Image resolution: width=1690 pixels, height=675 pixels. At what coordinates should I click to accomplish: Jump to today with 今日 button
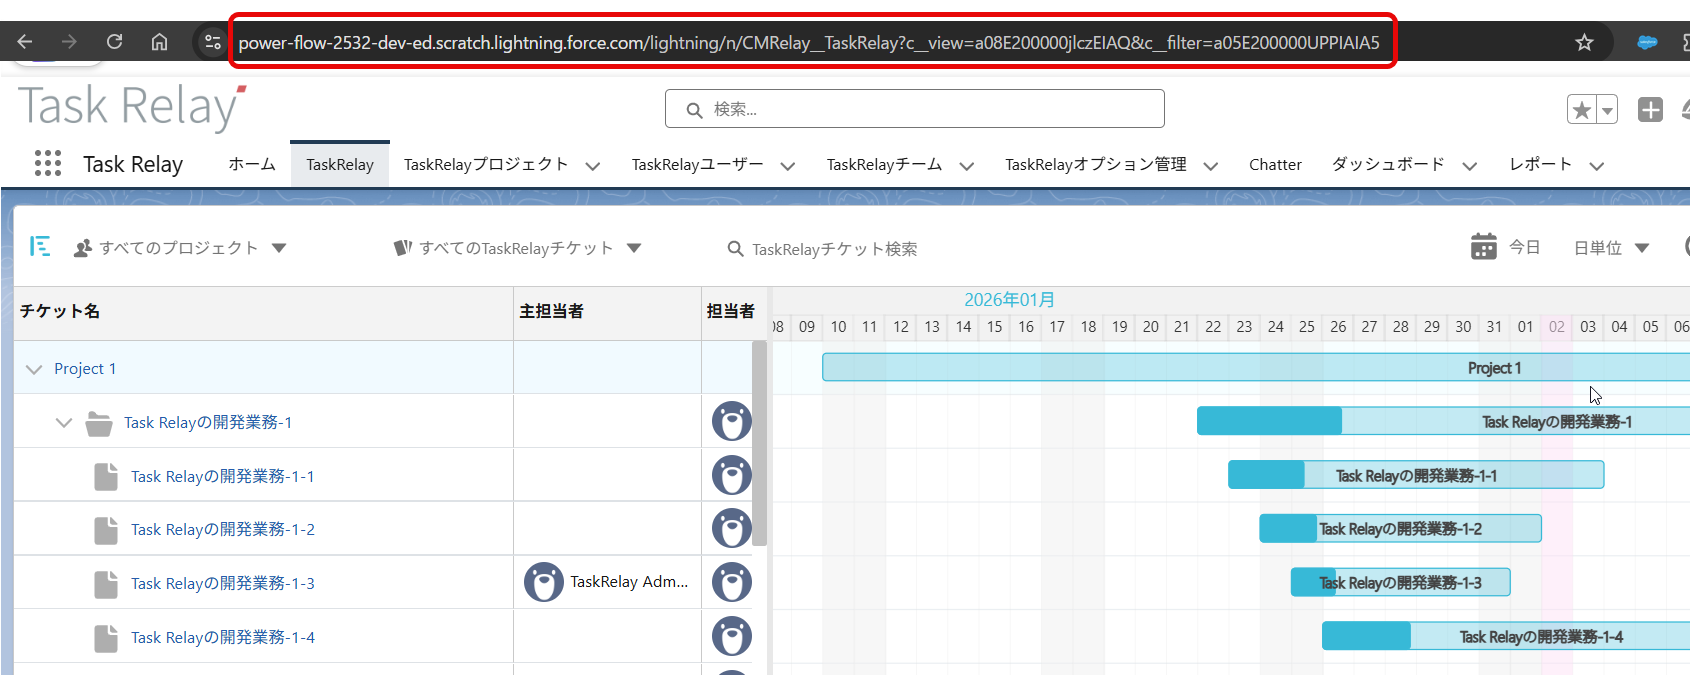click(1524, 247)
